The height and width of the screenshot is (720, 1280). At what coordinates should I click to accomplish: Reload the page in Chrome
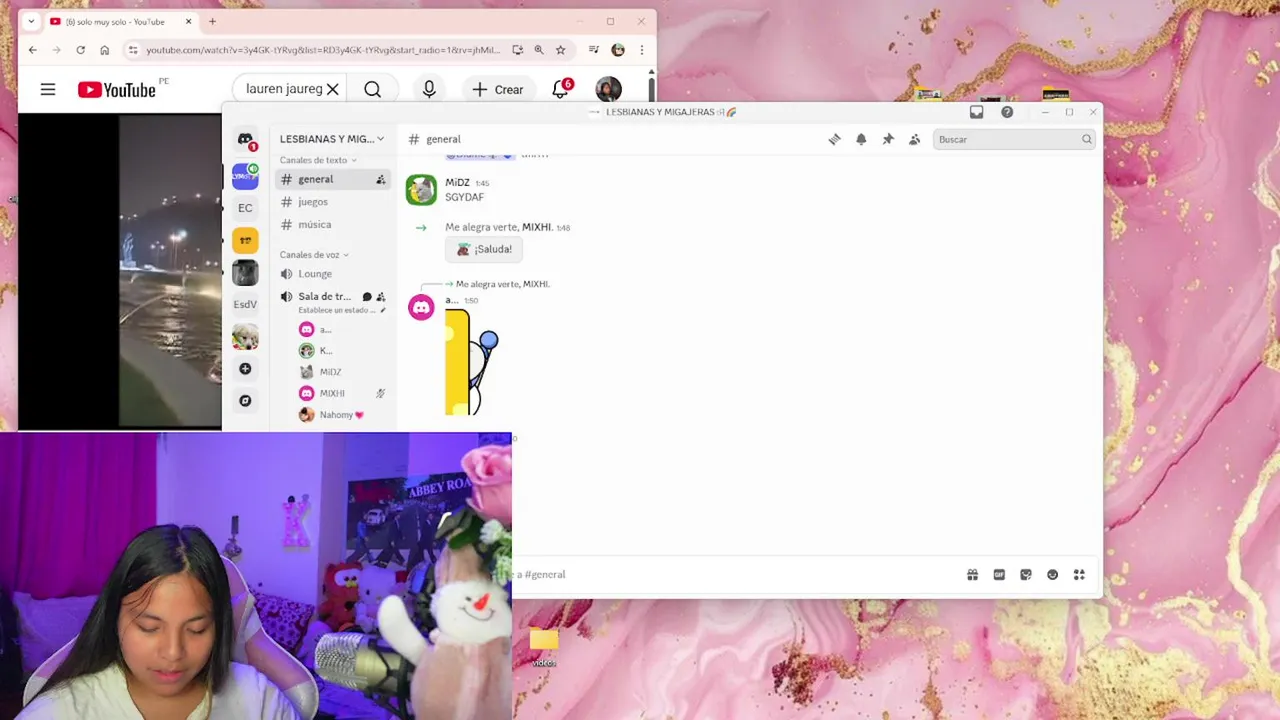[82, 50]
